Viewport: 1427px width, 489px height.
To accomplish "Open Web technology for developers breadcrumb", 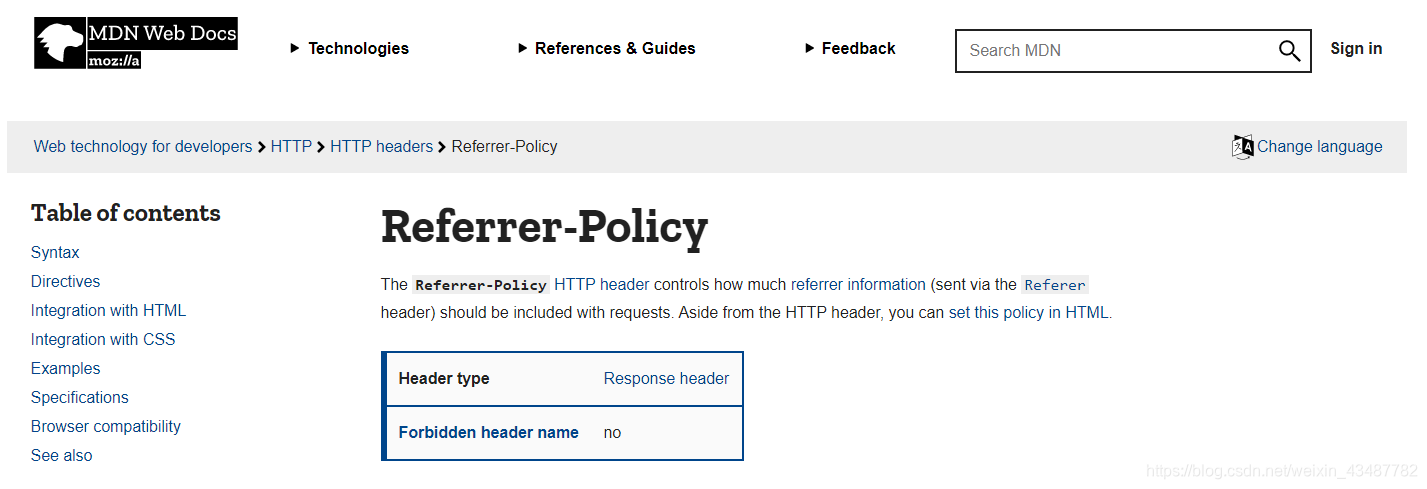I will click(143, 146).
